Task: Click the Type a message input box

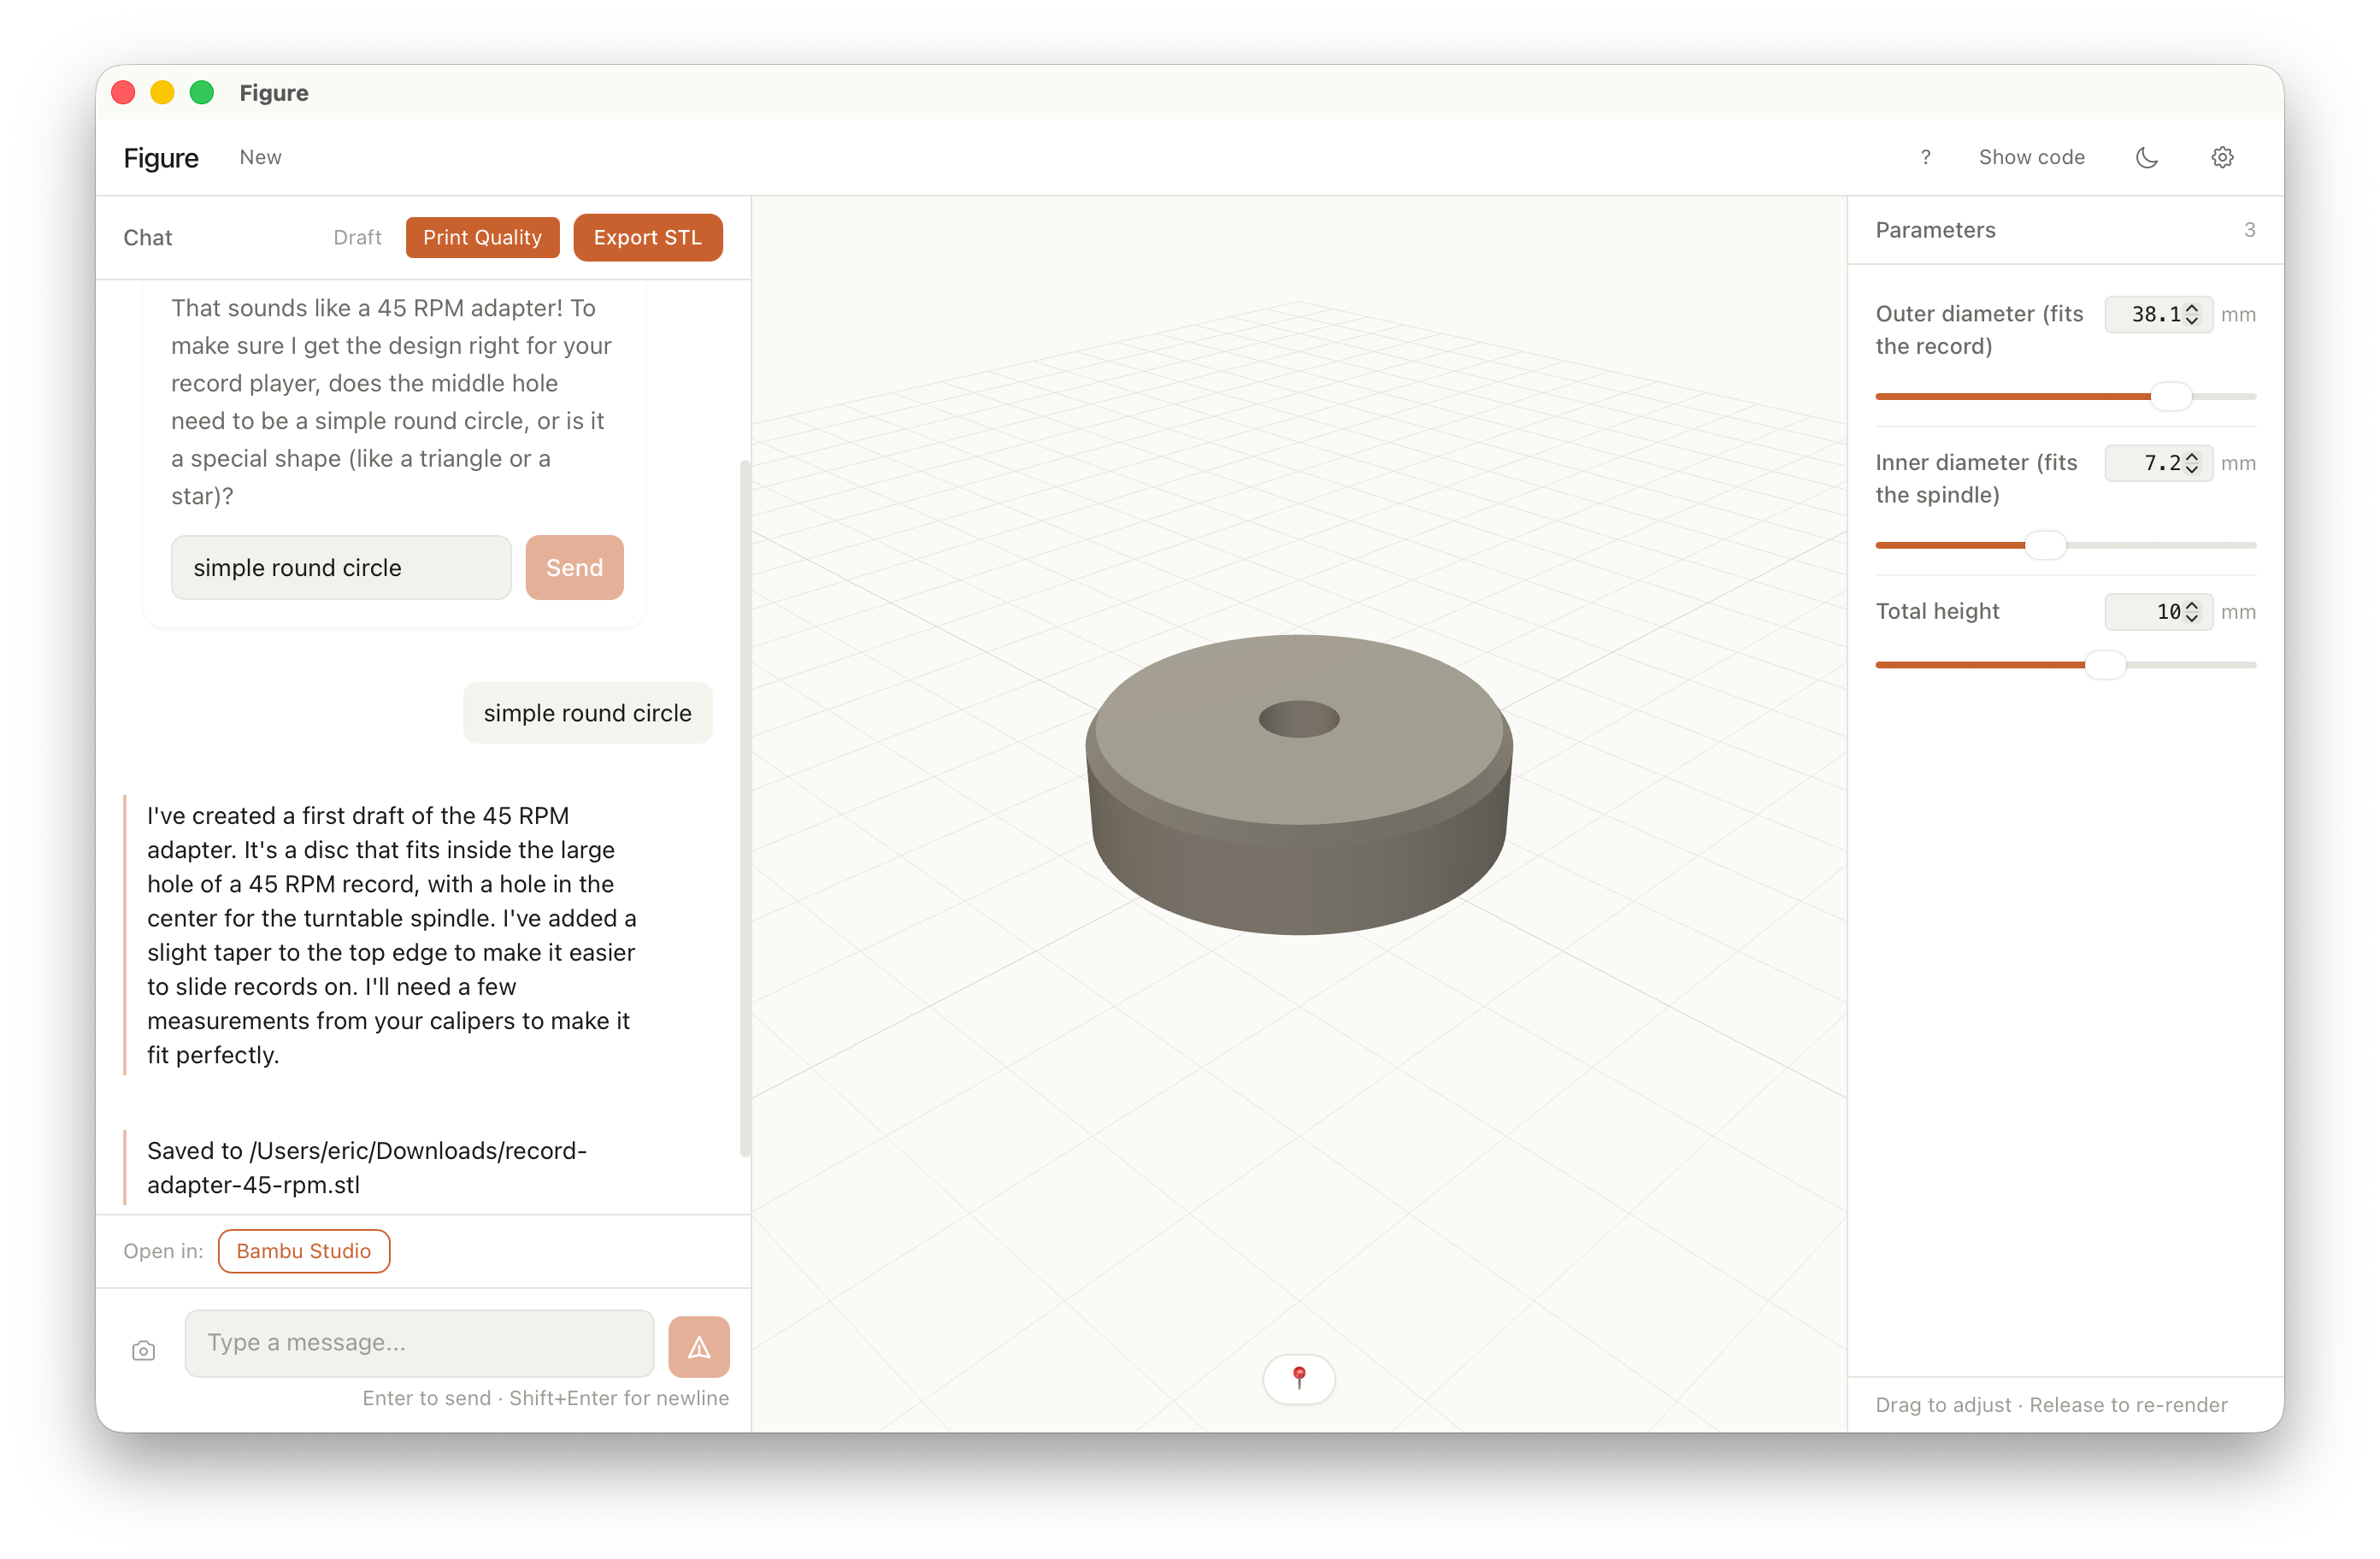Action: click(x=419, y=1343)
